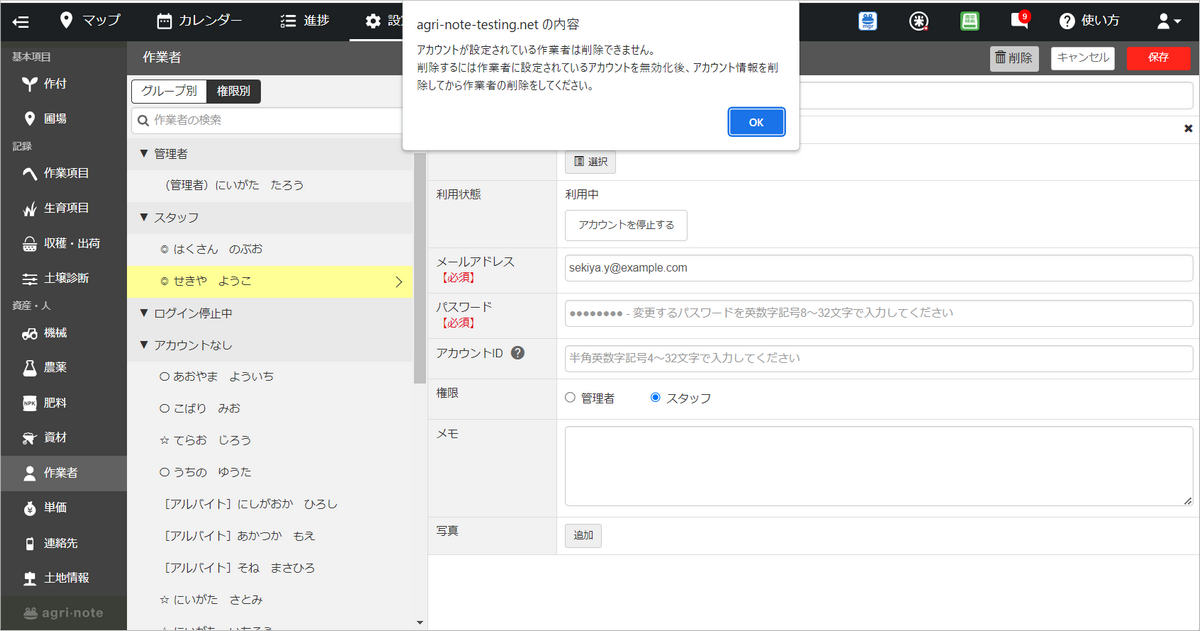Click the 削除 delete button
The image size is (1200, 631).
coord(1014,58)
